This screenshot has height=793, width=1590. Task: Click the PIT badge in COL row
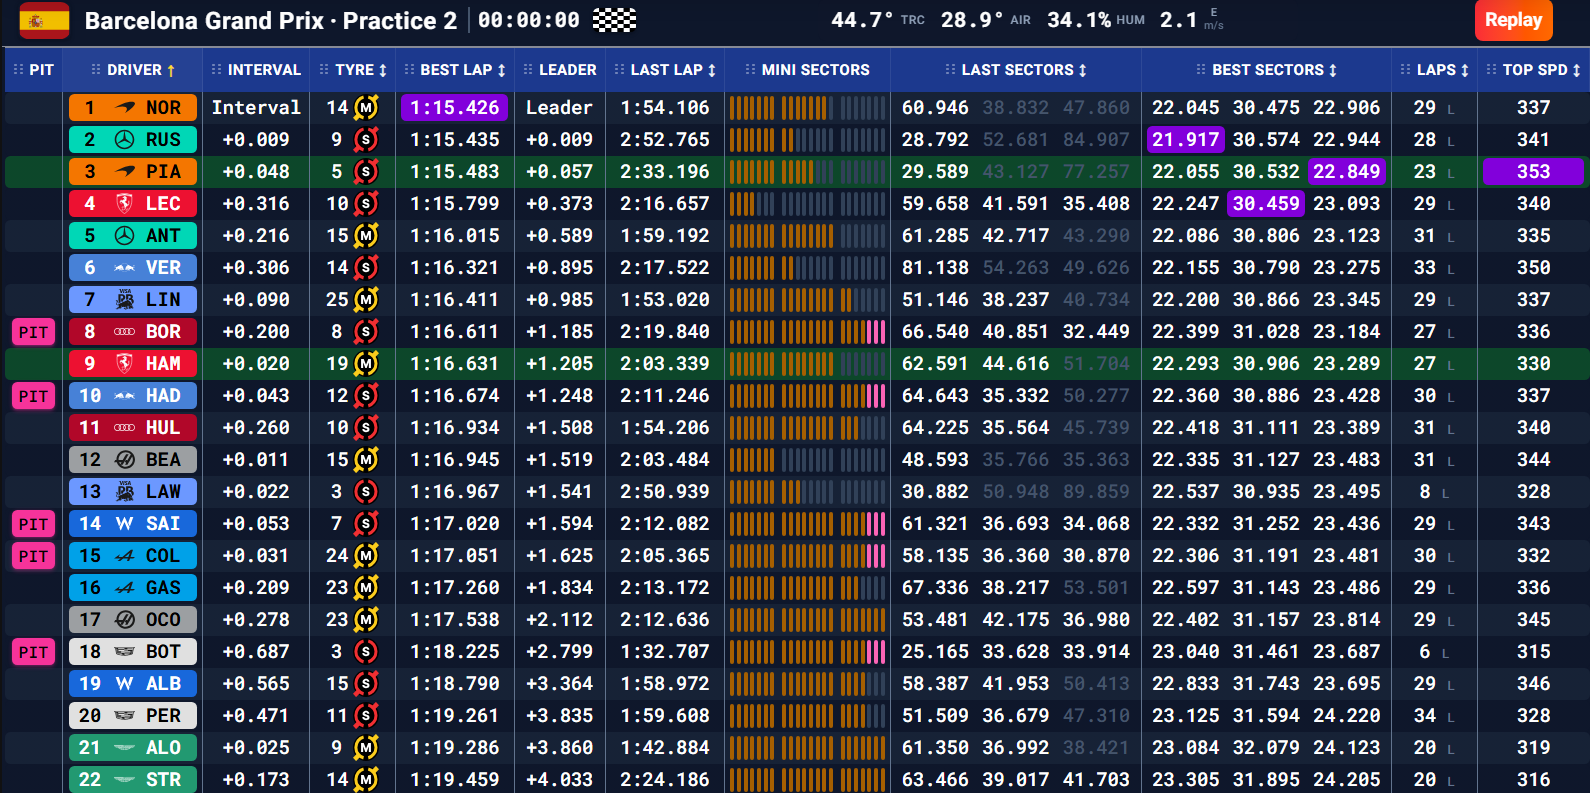click(x=33, y=556)
